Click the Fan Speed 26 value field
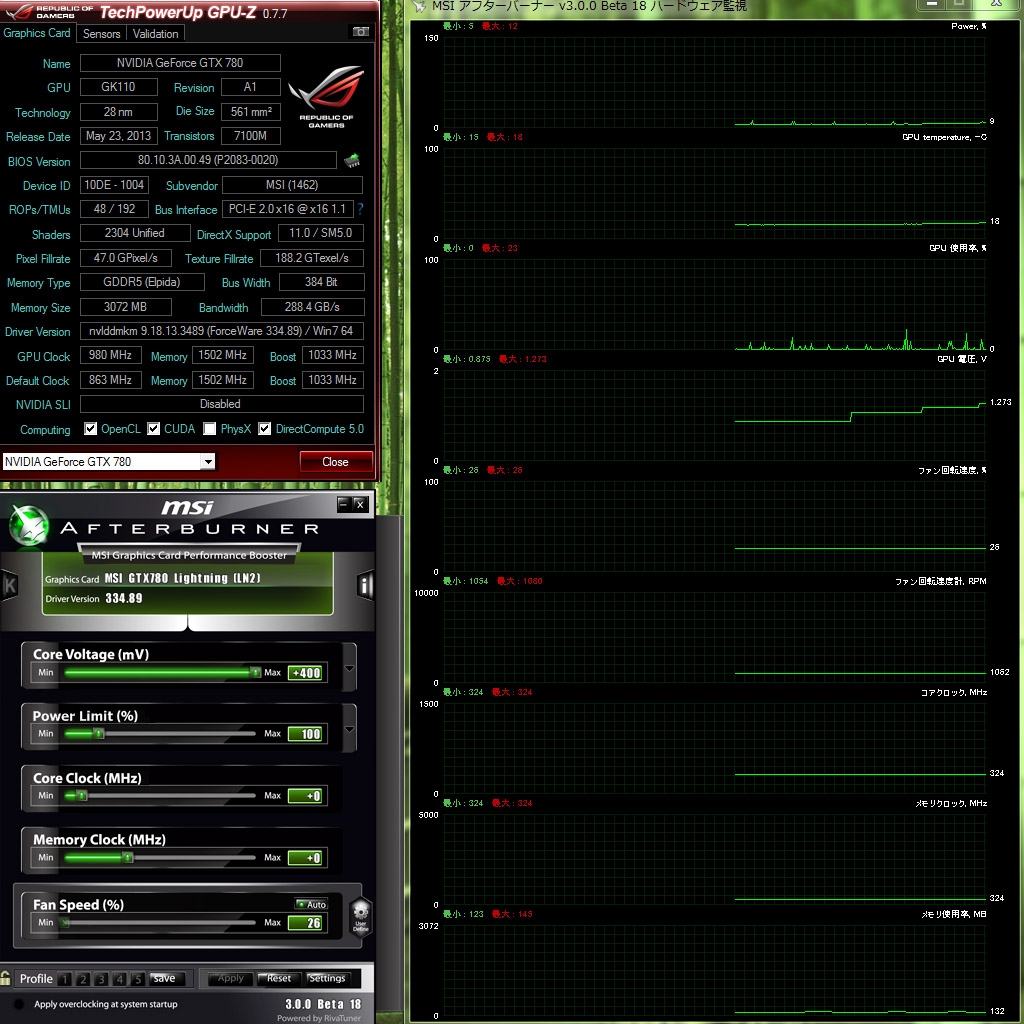 [305, 923]
